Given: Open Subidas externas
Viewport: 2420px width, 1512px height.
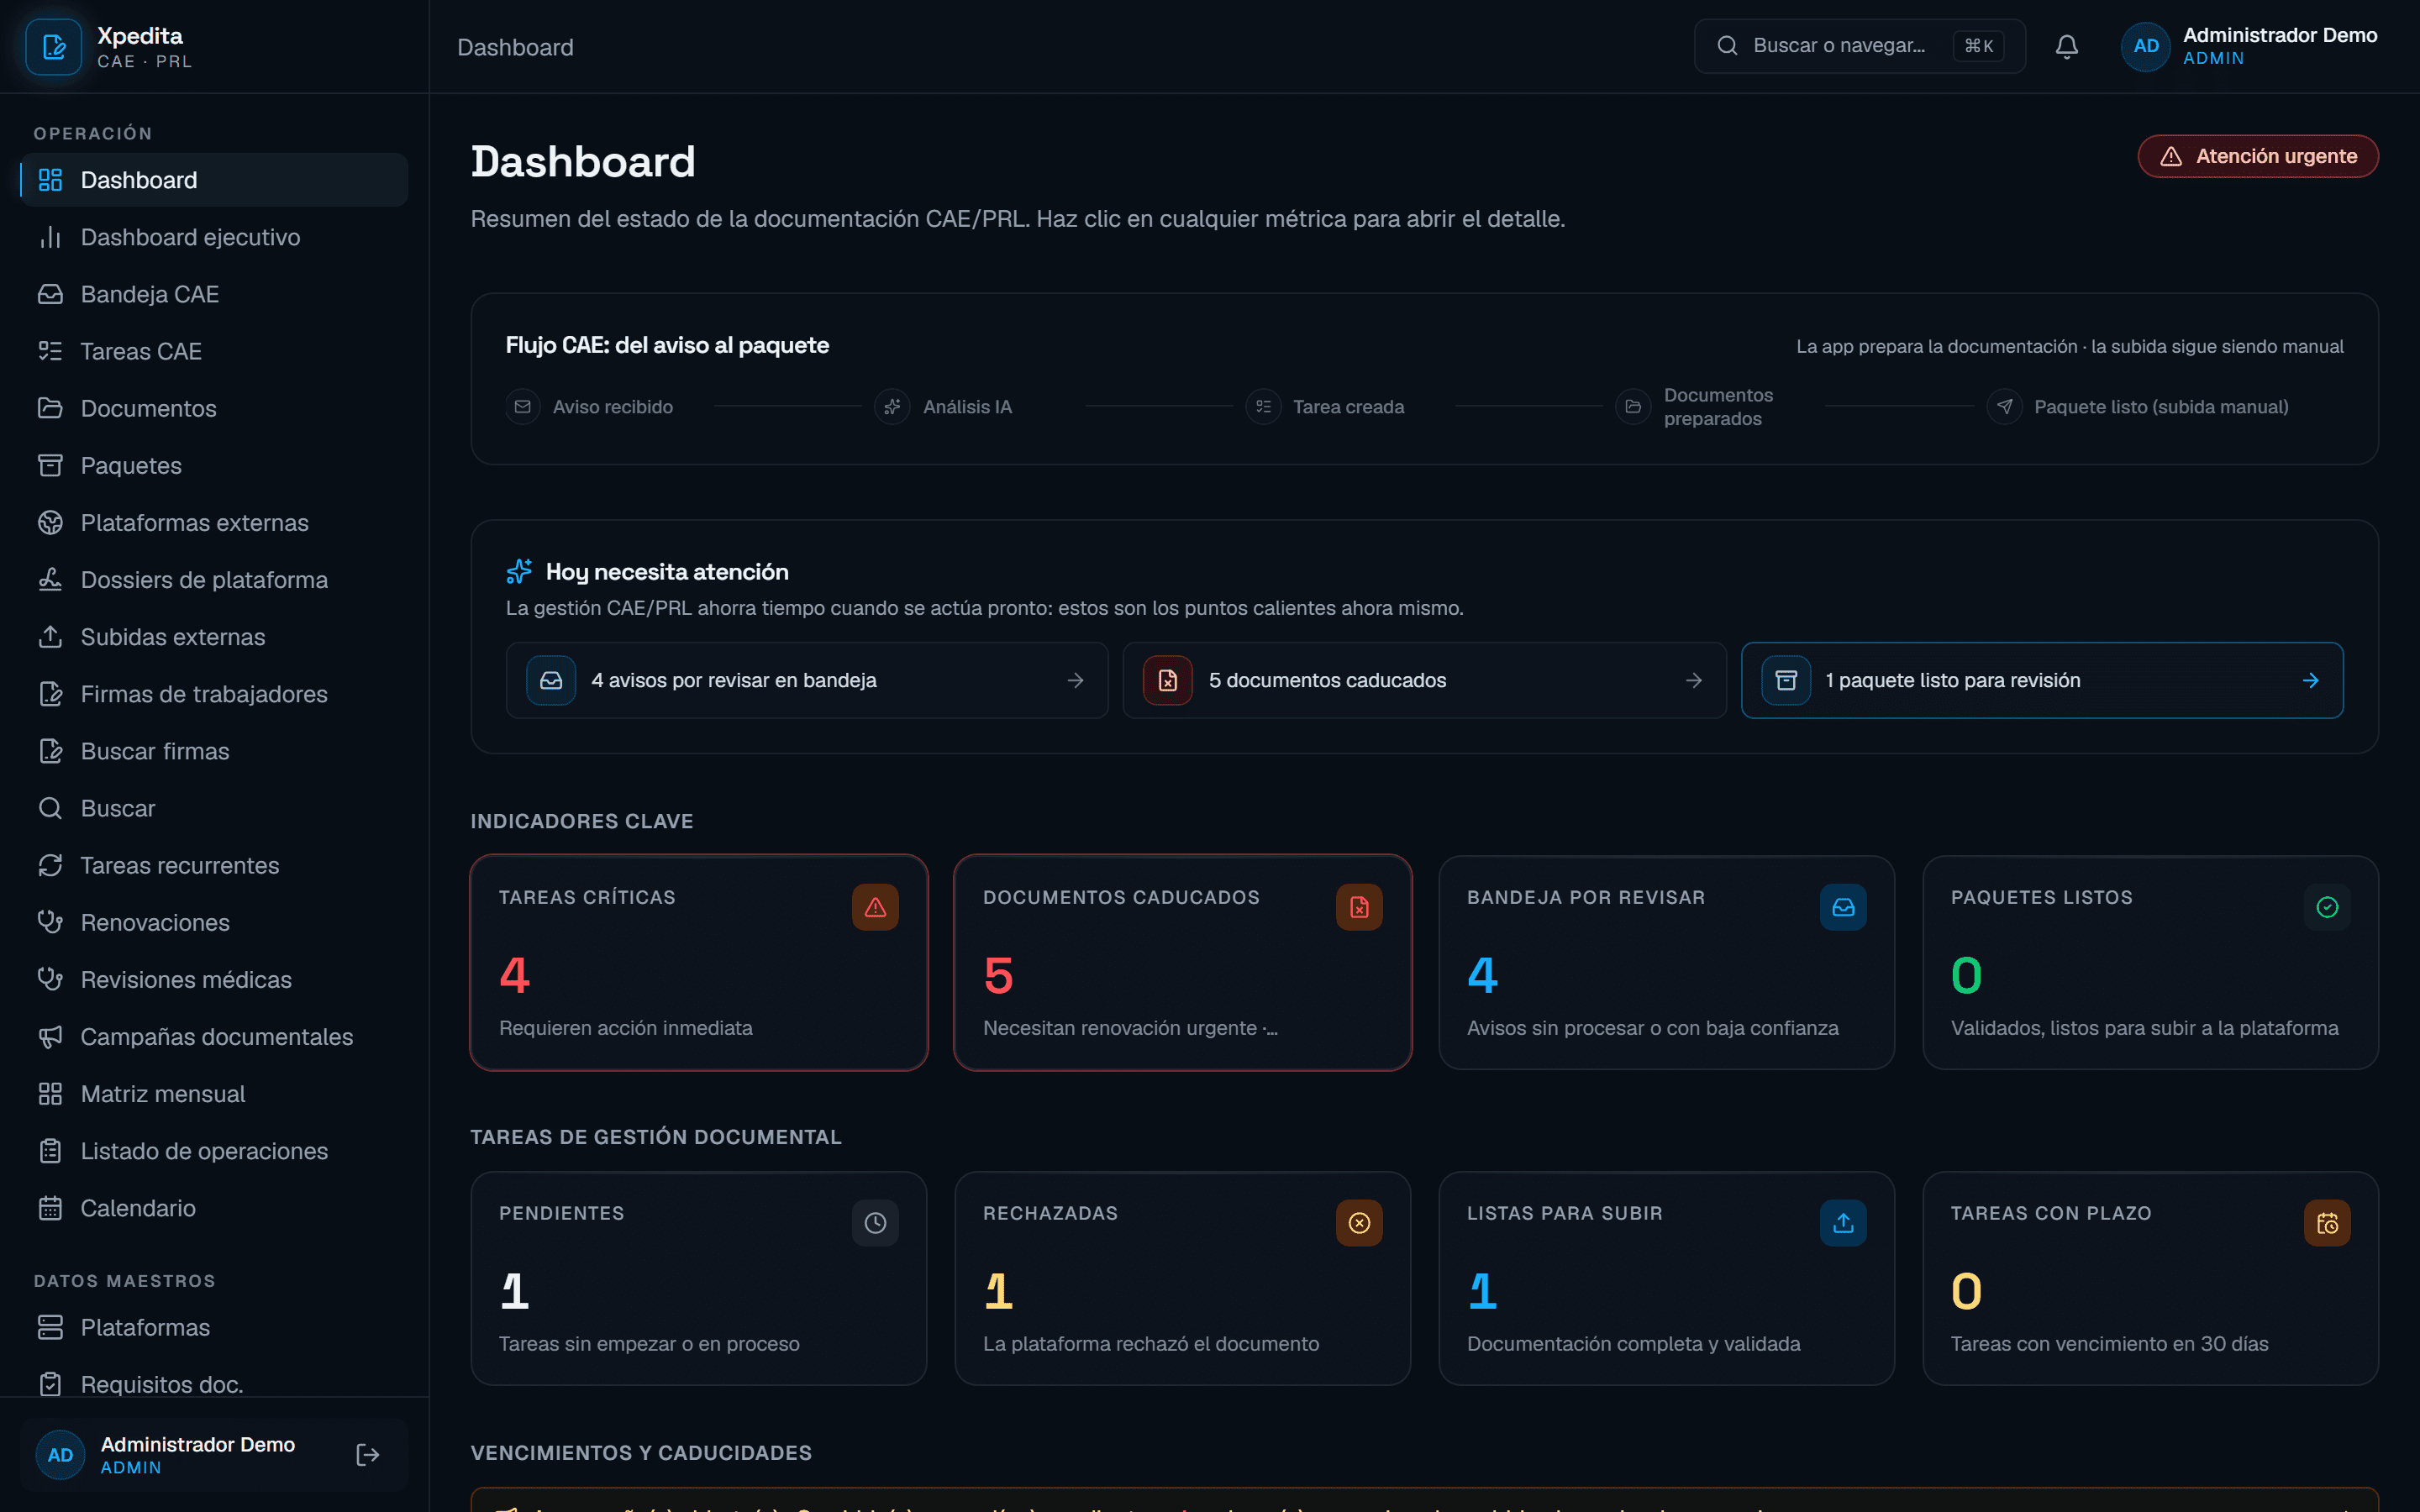Looking at the screenshot, I should 214,637.
